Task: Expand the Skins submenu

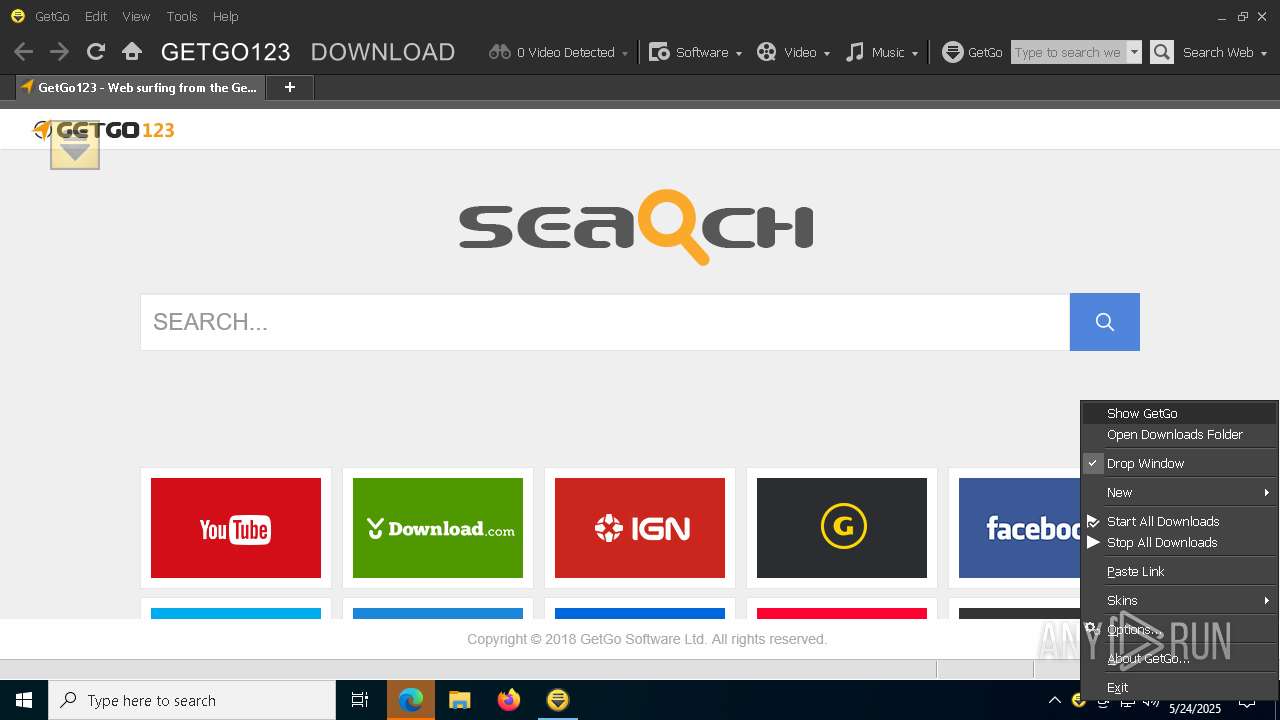Action: [x=1179, y=601]
